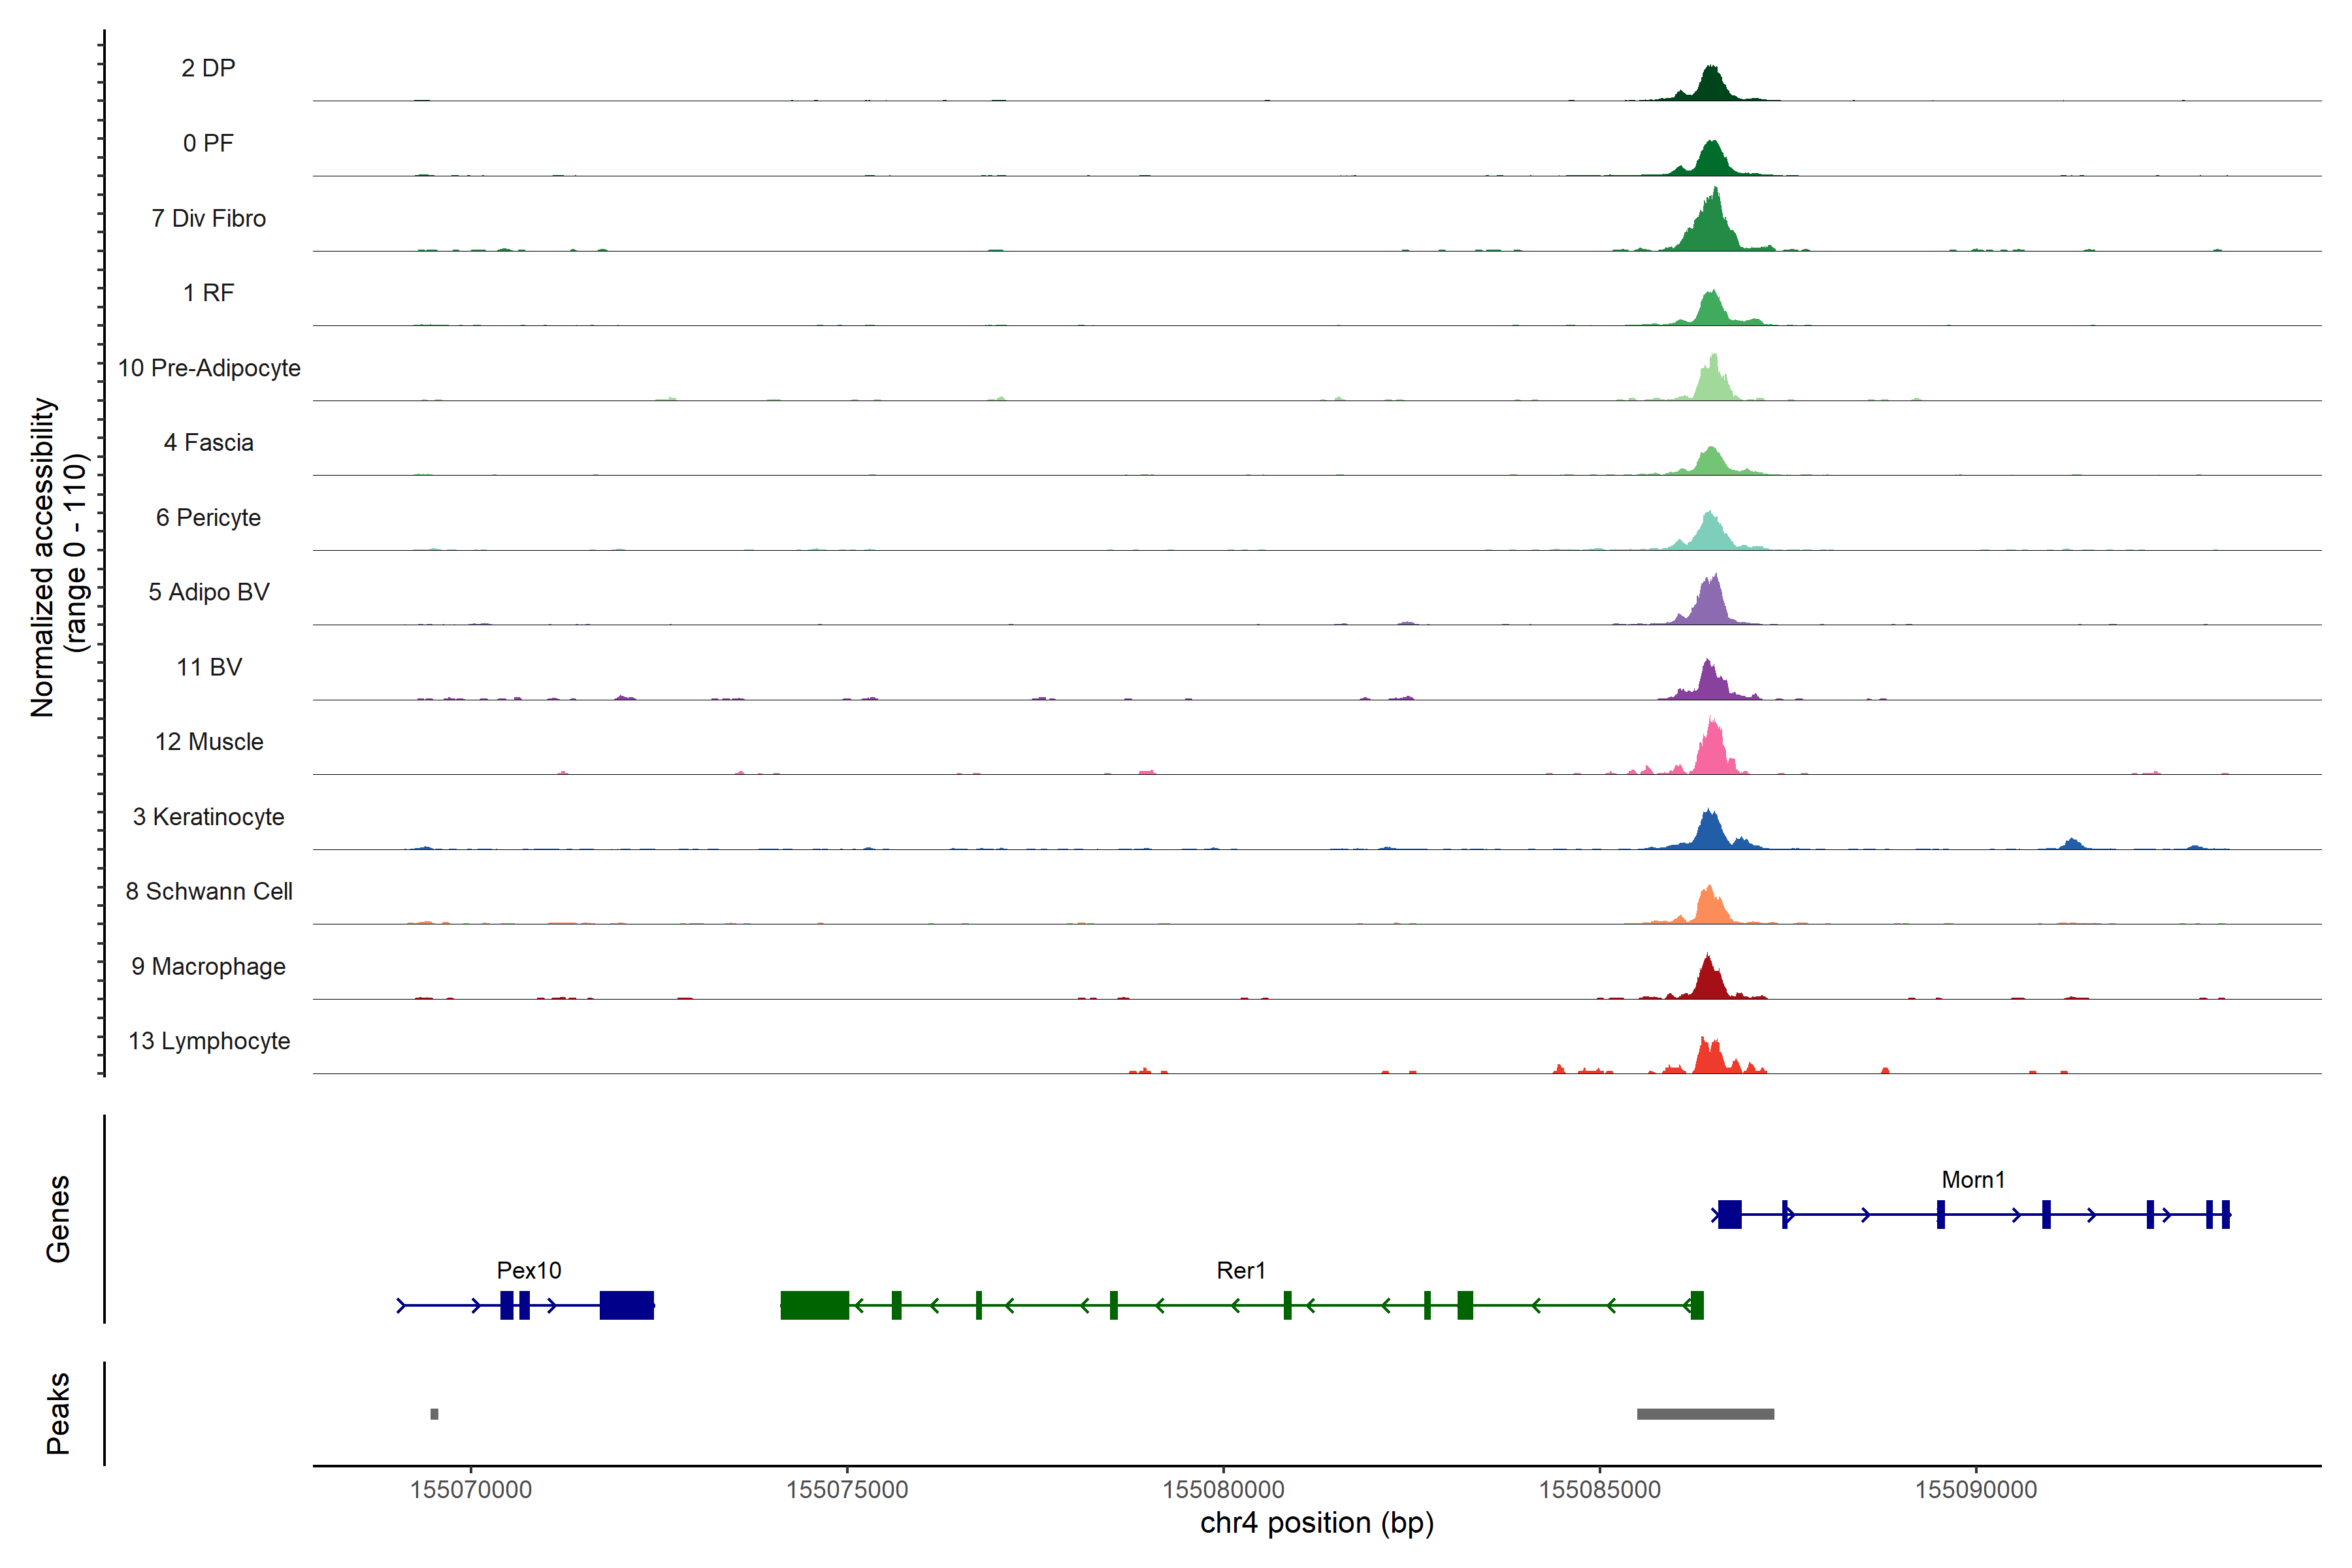Click the small Keratinocyte peak near 155091000
This screenshot has width=2352, height=1568.
coord(2073,844)
